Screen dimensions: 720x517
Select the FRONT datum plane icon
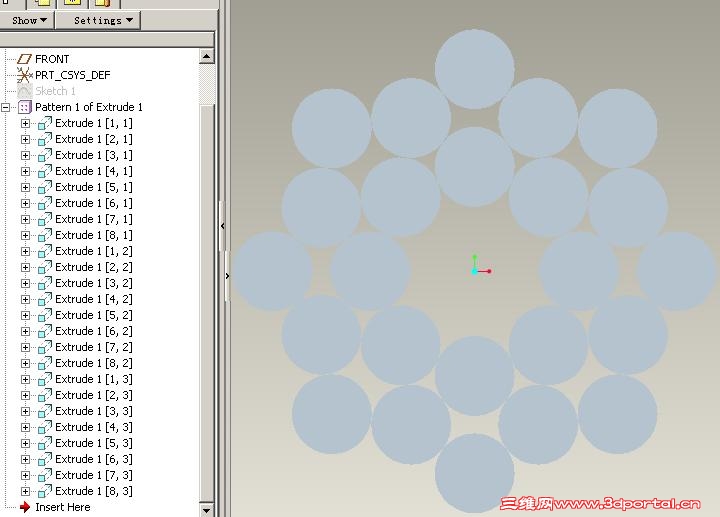click(24, 59)
